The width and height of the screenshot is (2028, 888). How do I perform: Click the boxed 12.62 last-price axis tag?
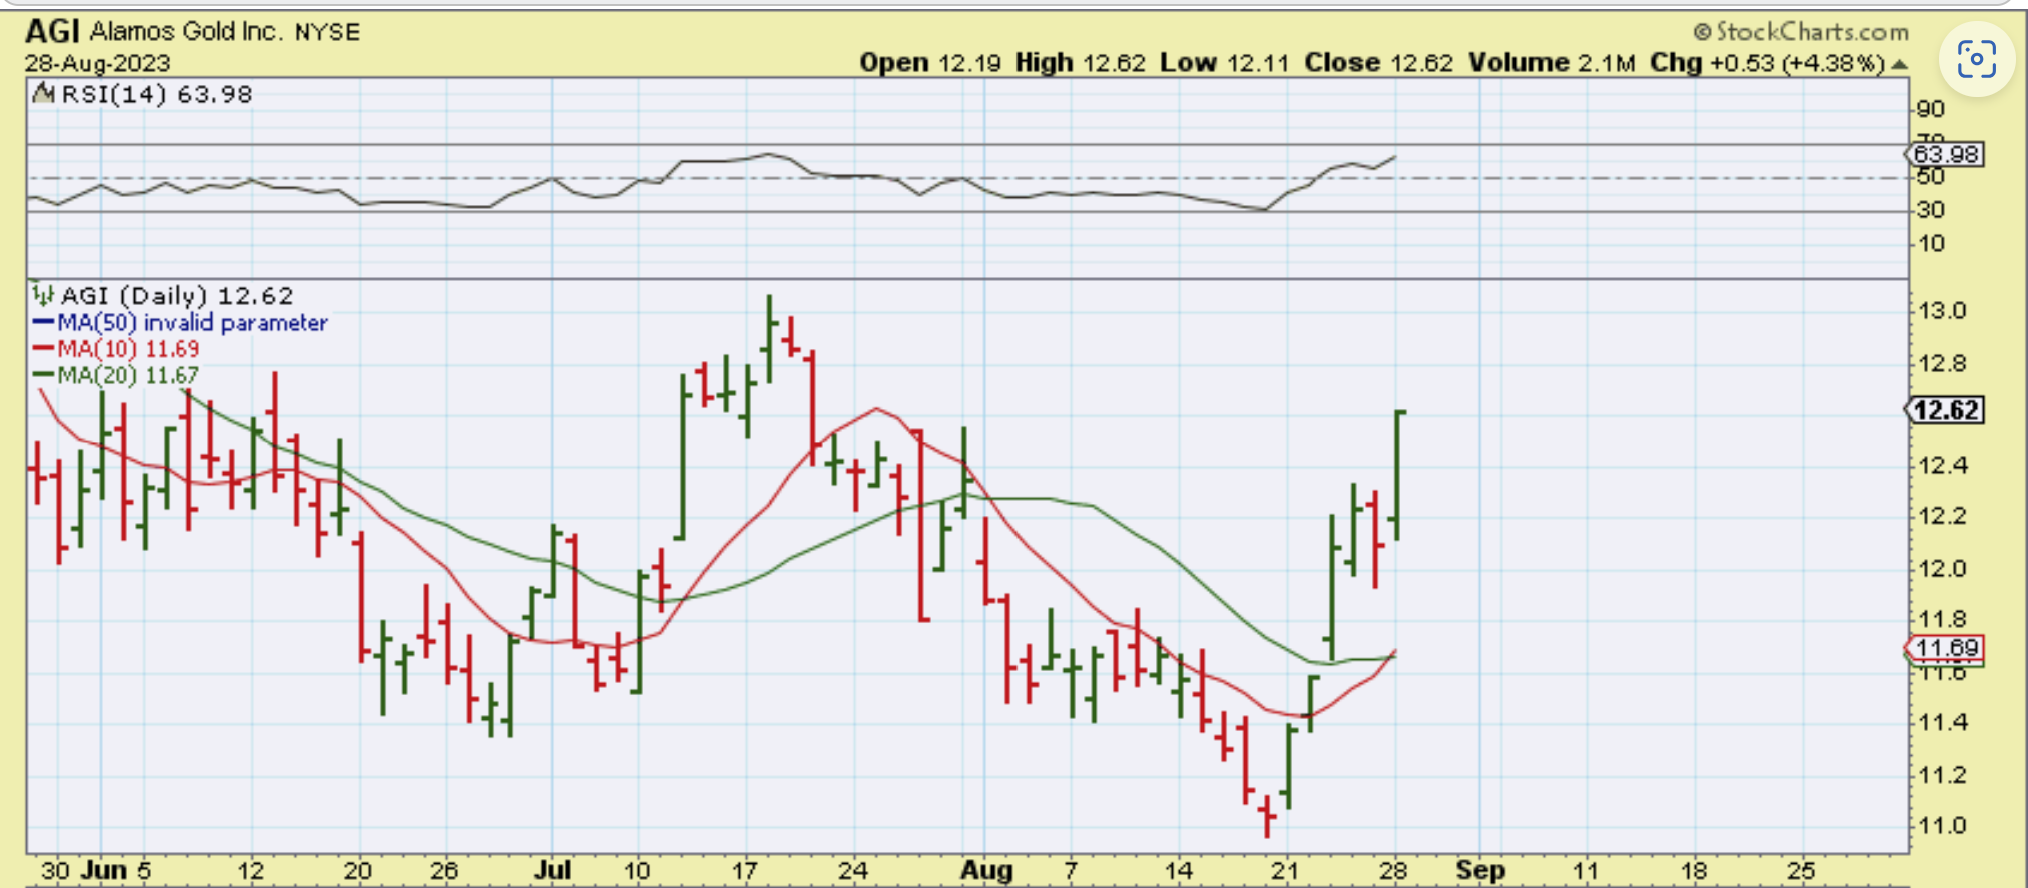click(x=1943, y=410)
